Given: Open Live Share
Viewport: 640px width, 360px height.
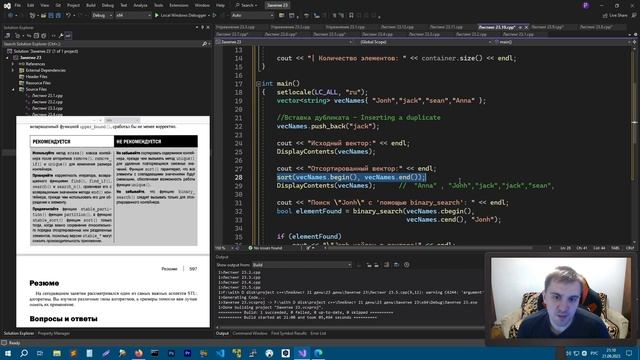Looking at the screenshot, I should click(615, 16).
